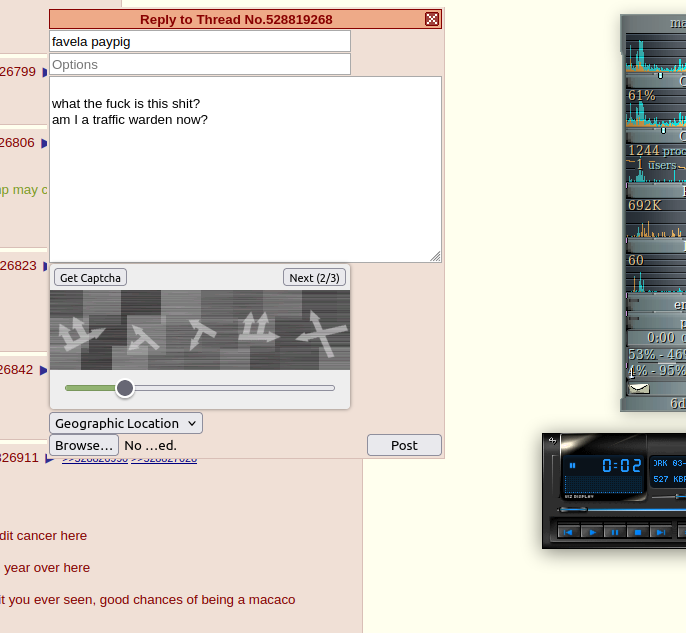This screenshot has width=686, height=633.
Task: Click post number ending in 26842
Action: pos(16,370)
